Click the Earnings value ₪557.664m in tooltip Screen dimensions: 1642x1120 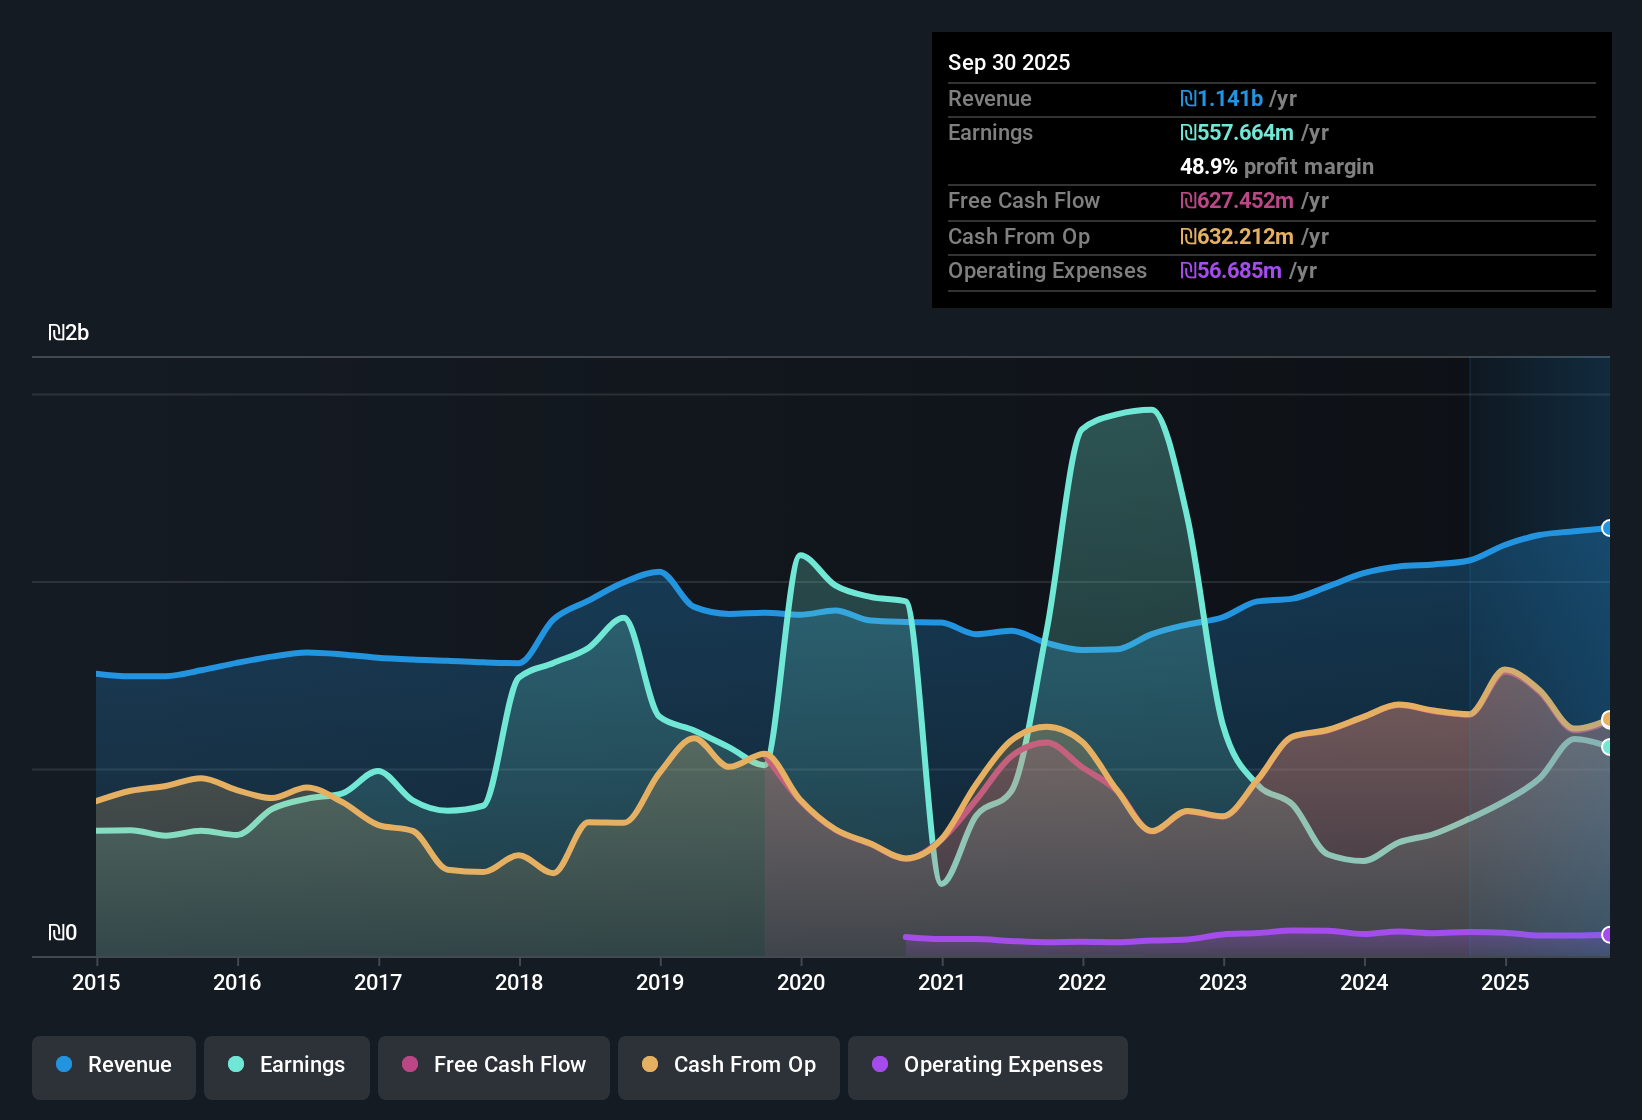1237,132
